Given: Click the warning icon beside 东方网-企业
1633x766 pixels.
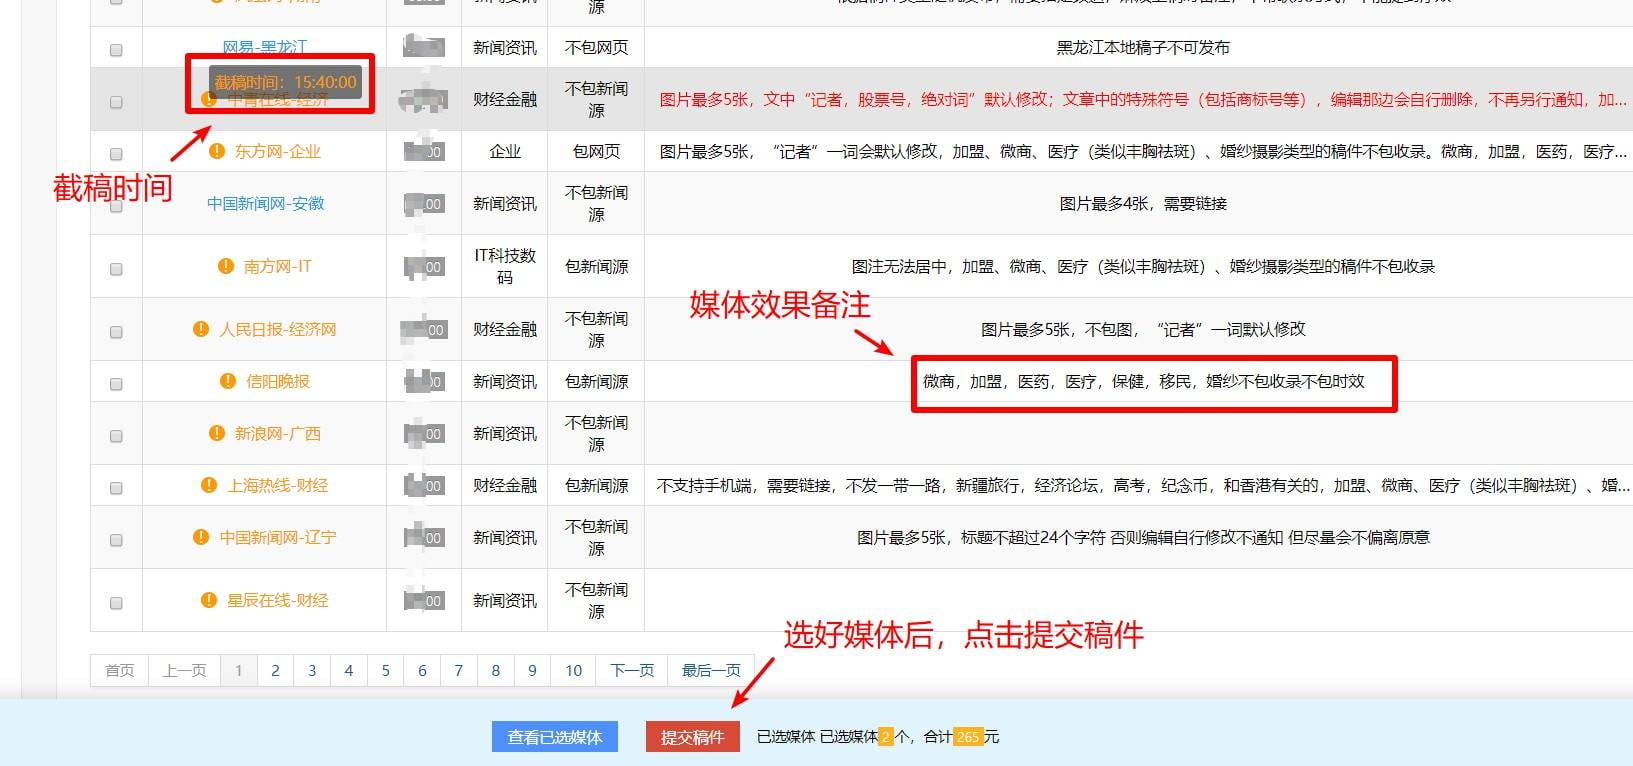Looking at the screenshot, I should point(217,151).
